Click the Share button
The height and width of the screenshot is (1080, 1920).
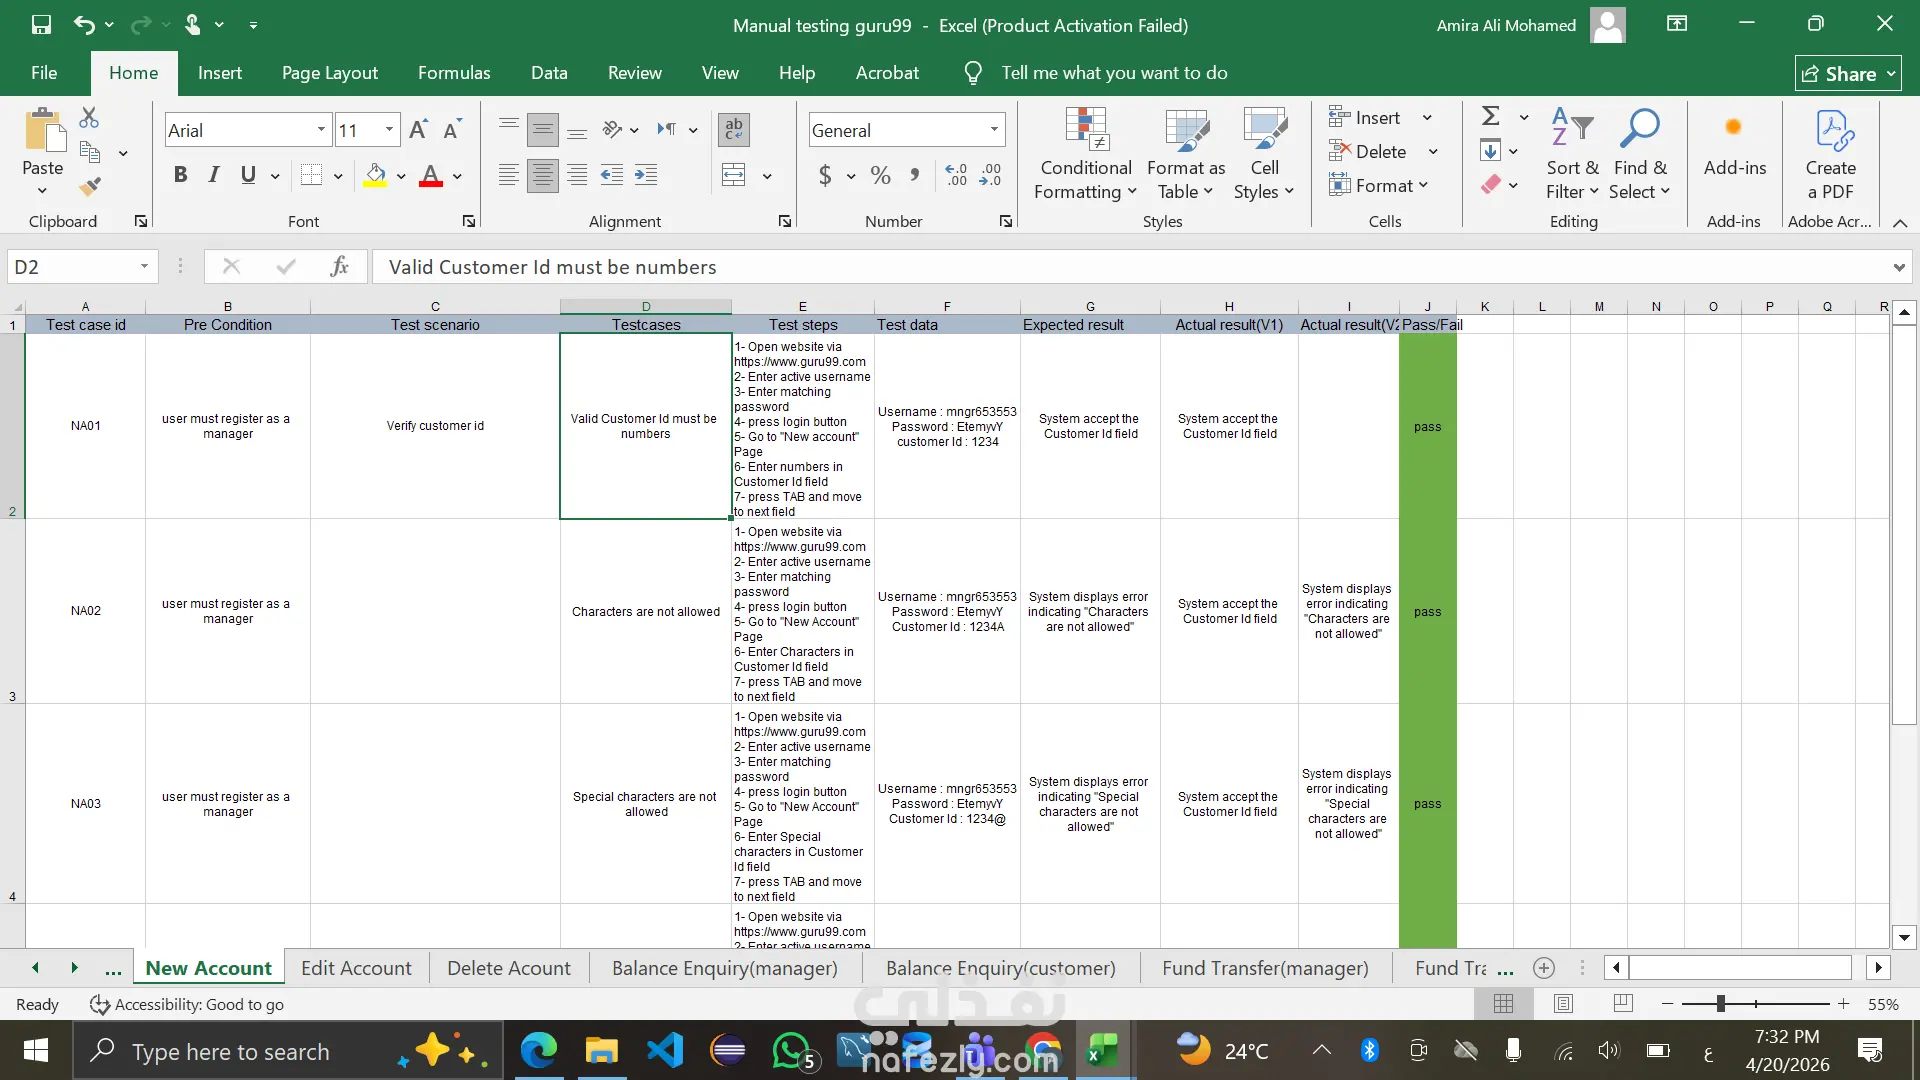pyautogui.click(x=1848, y=73)
